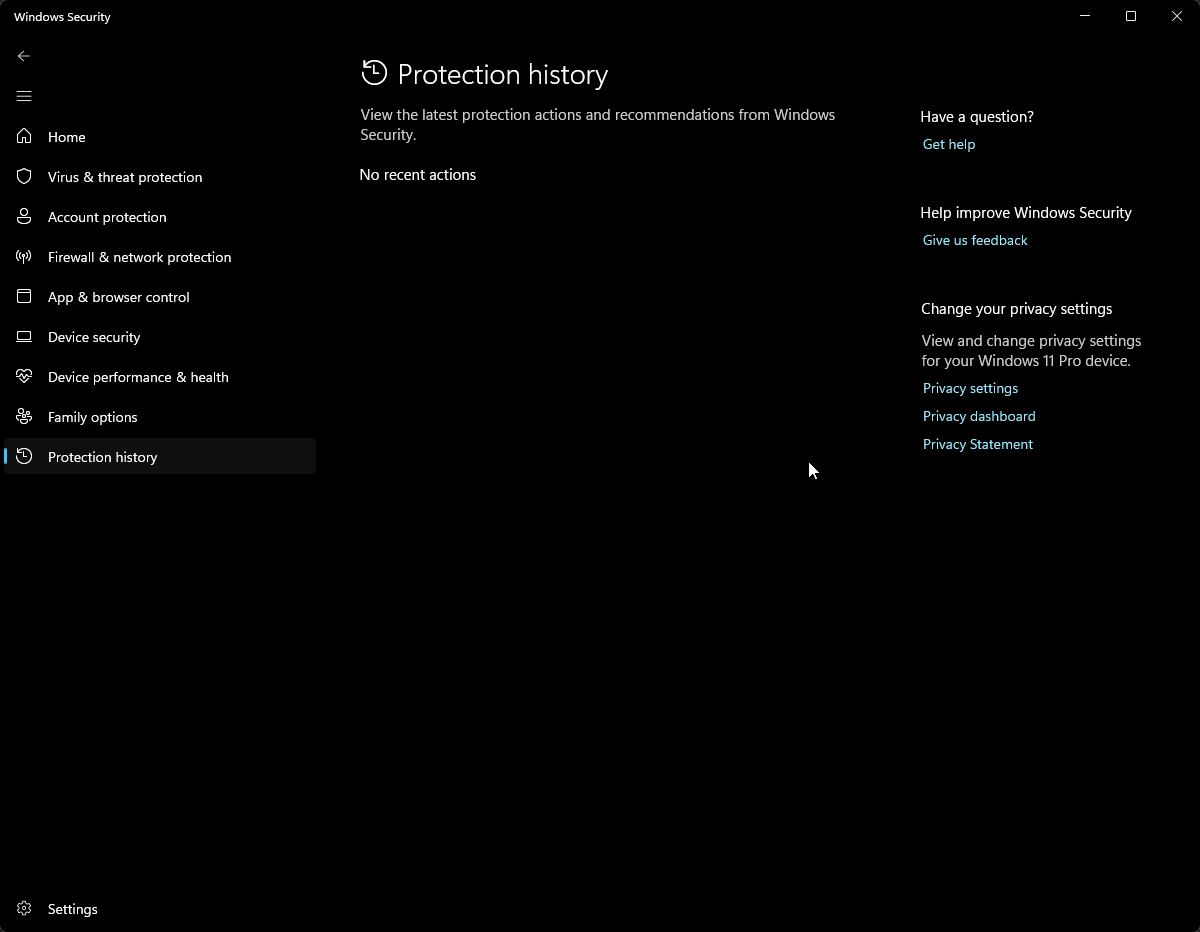
Task: Click the Device performance heart icon
Action: point(24,377)
